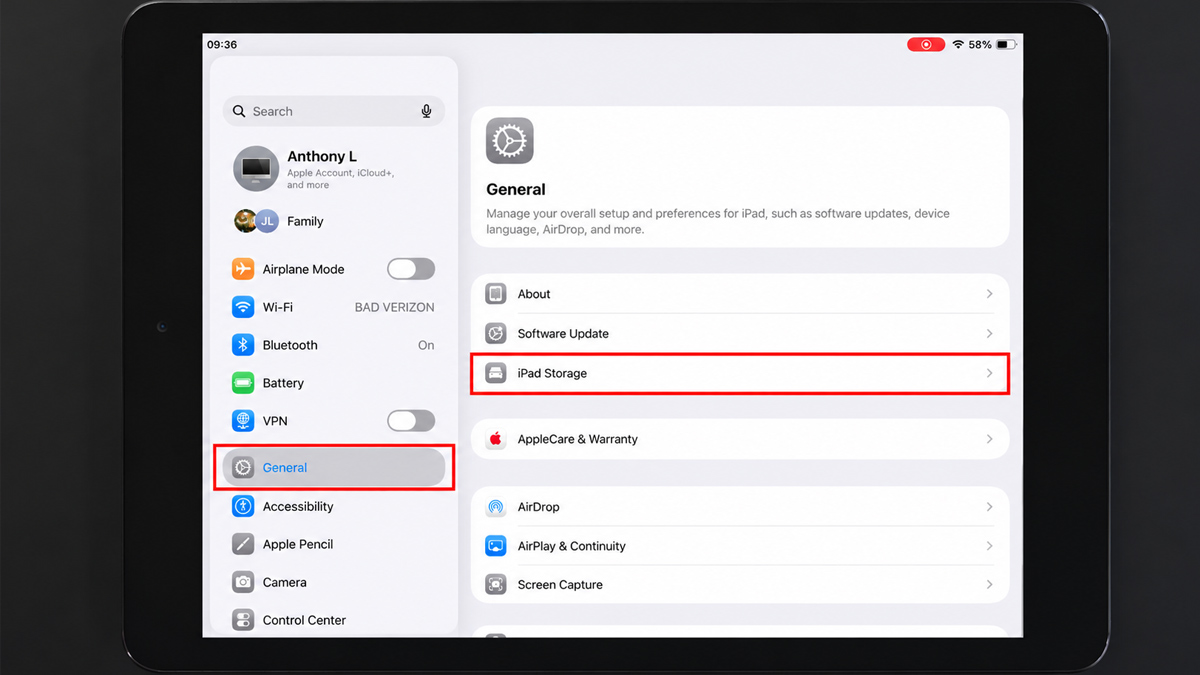This screenshot has height=675, width=1200.
Task: Click the large General header gear icon
Action: 510,141
